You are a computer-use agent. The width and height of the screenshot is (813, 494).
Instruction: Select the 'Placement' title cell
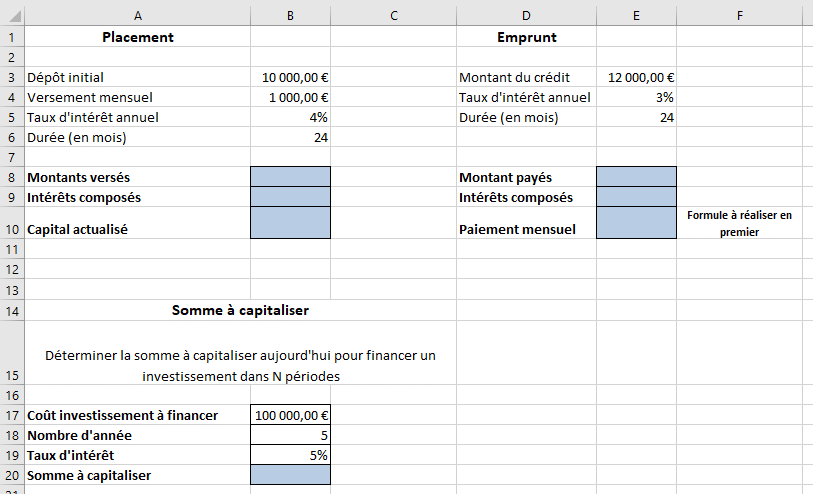pyautogui.click(x=137, y=37)
